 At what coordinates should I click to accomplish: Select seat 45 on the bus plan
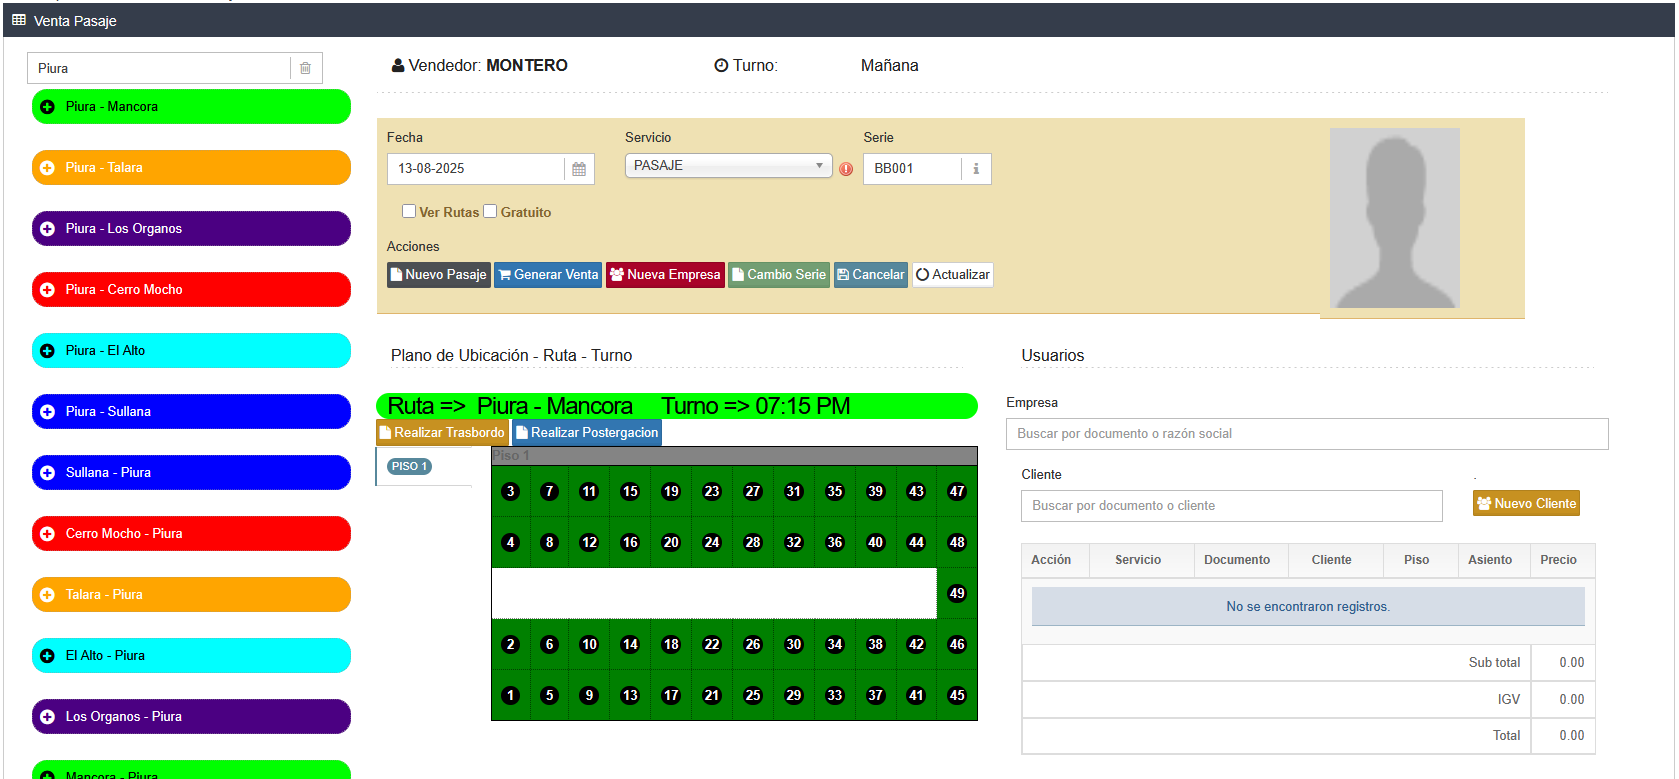pyautogui.click(x=957, y=695)
